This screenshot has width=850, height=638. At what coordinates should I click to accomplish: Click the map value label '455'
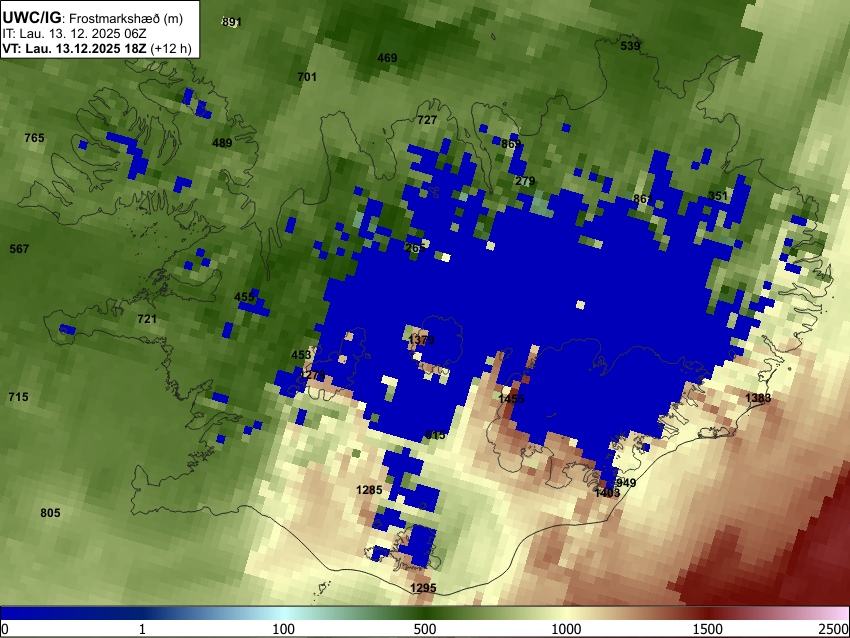[244, 297]
